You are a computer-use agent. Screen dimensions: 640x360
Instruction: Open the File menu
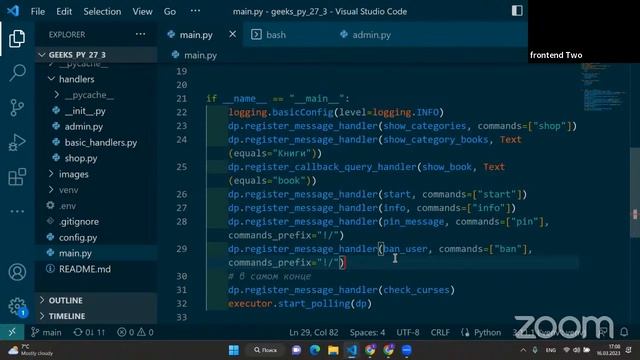point(38,11)
